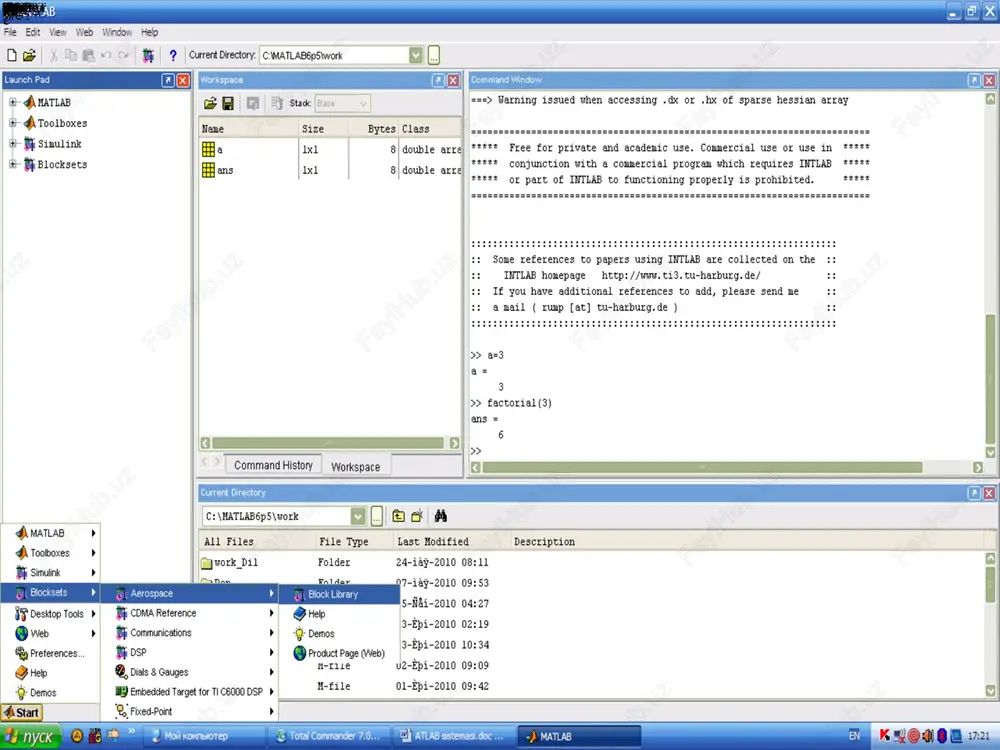1000x750 pixels.
Task: Click the New folder icon in Current Directory
Action: pyautogui.click(x=417, y=516)
